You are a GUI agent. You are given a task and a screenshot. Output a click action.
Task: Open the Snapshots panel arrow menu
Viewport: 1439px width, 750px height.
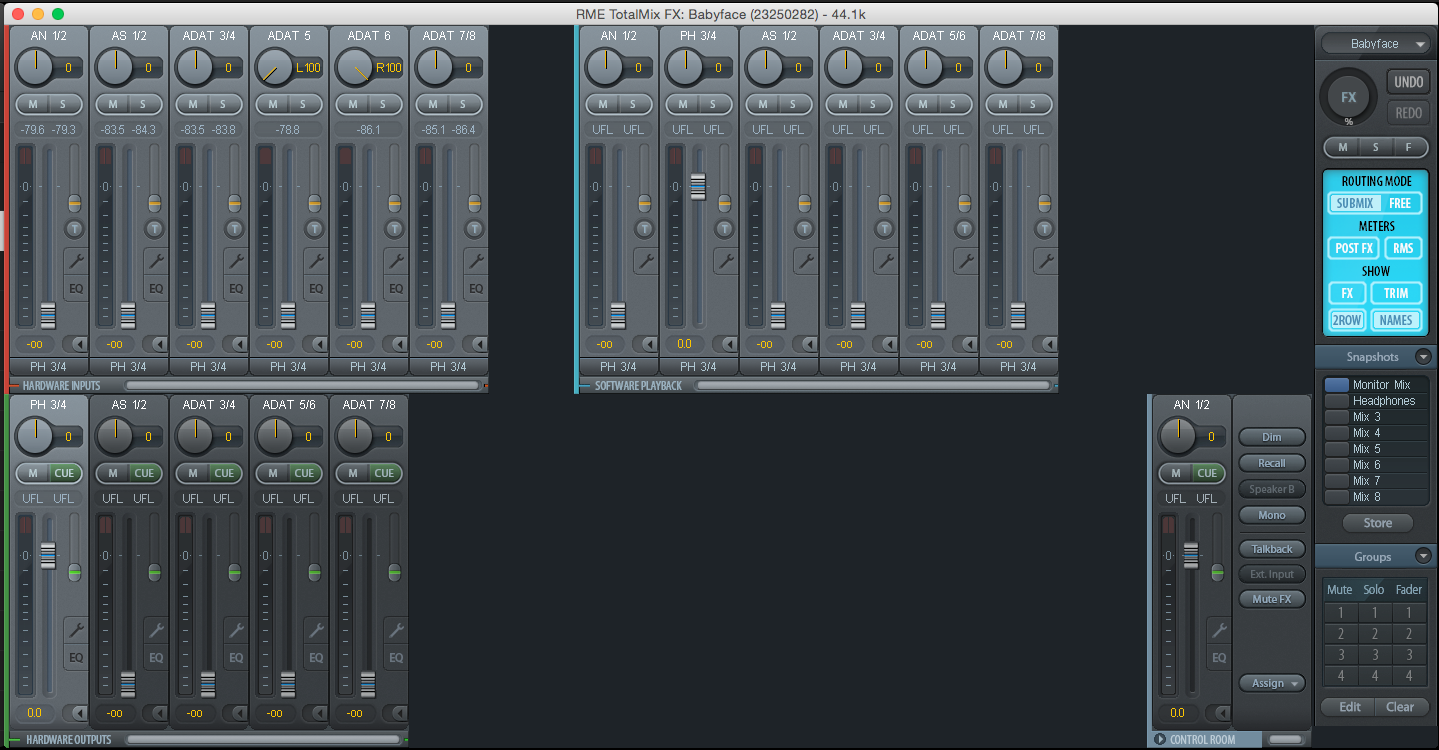[x=1423, y=357]
